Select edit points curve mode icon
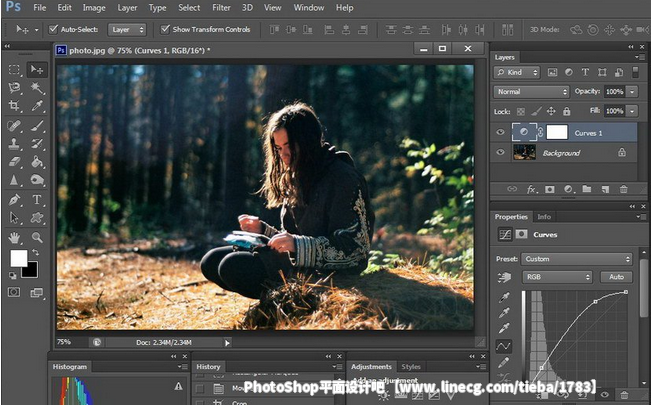This screenshot has width=652, height=406. click(x=504, y=346)
